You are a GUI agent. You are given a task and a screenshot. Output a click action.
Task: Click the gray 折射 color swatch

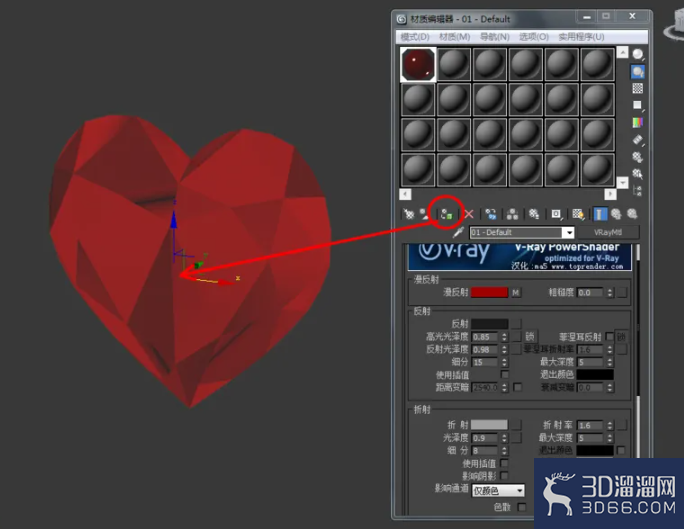[x=489, y=425]
